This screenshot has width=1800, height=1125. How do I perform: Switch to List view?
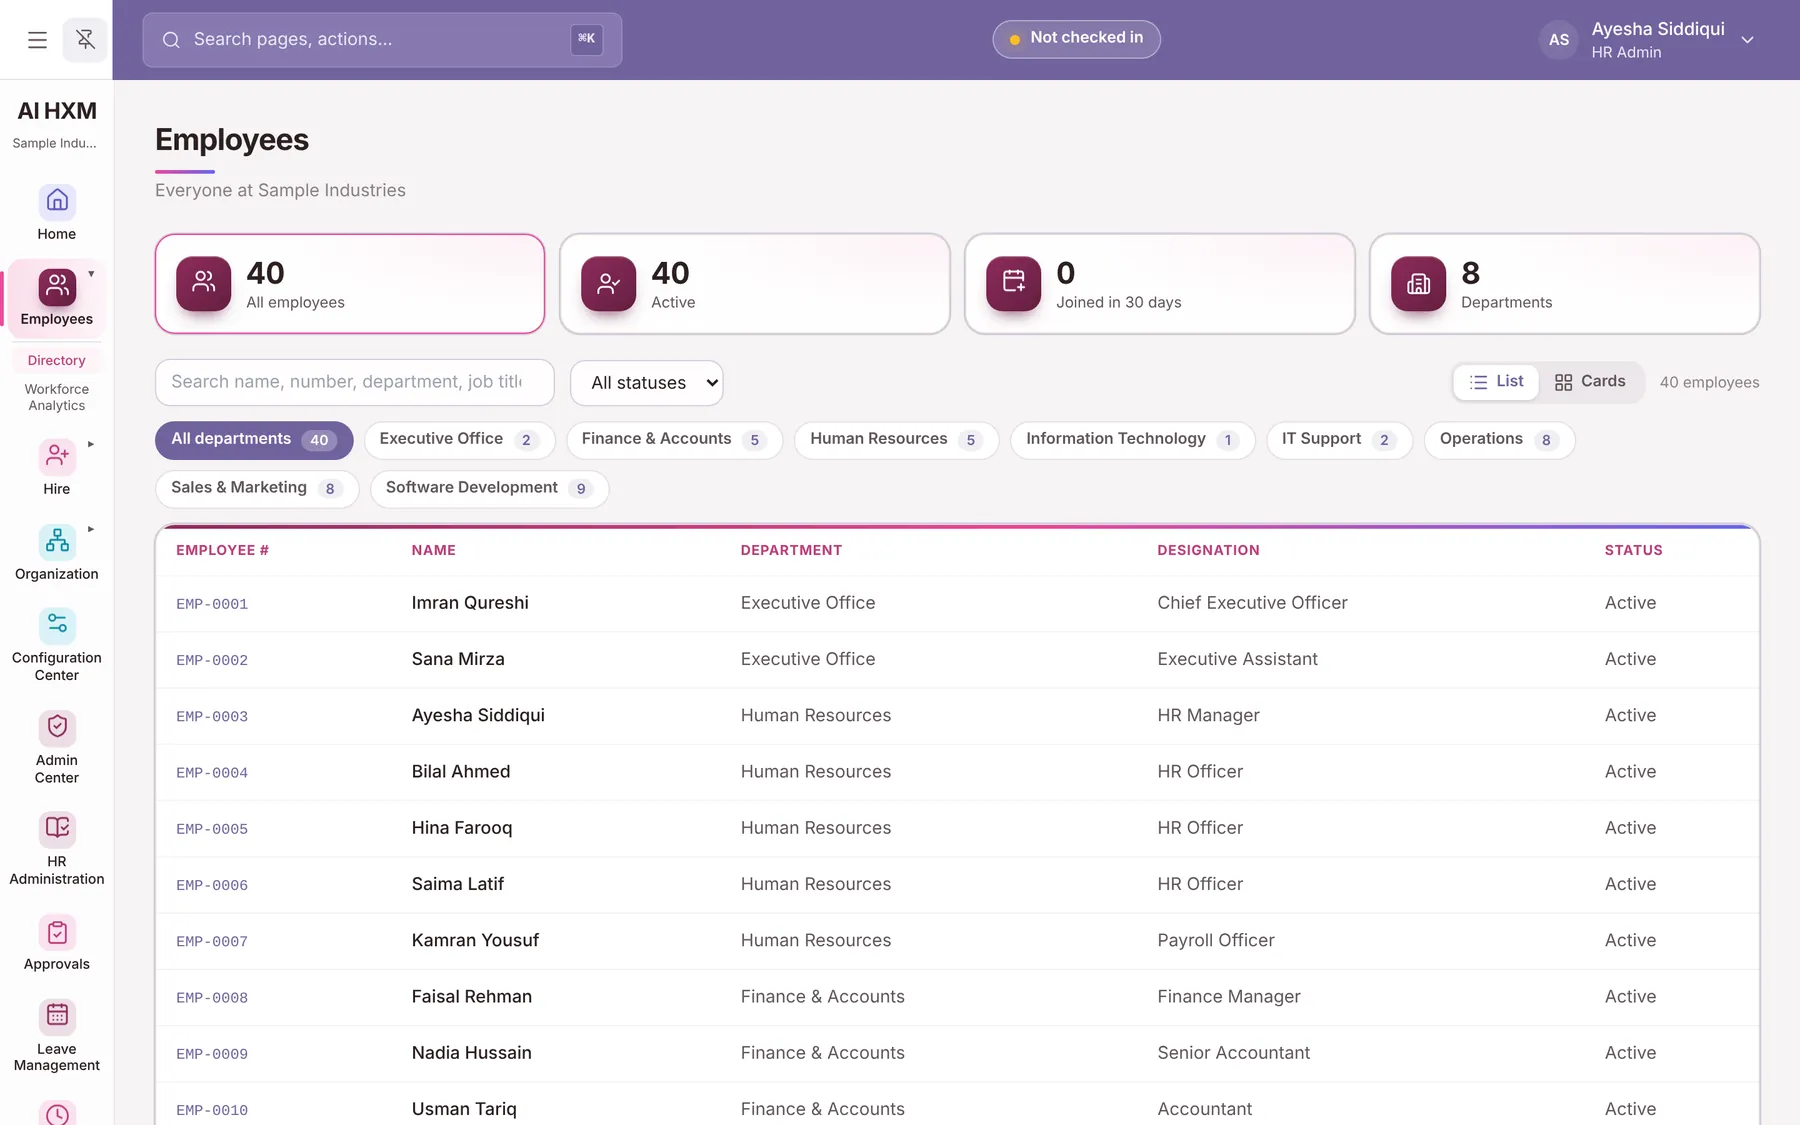click(1496, 382)
